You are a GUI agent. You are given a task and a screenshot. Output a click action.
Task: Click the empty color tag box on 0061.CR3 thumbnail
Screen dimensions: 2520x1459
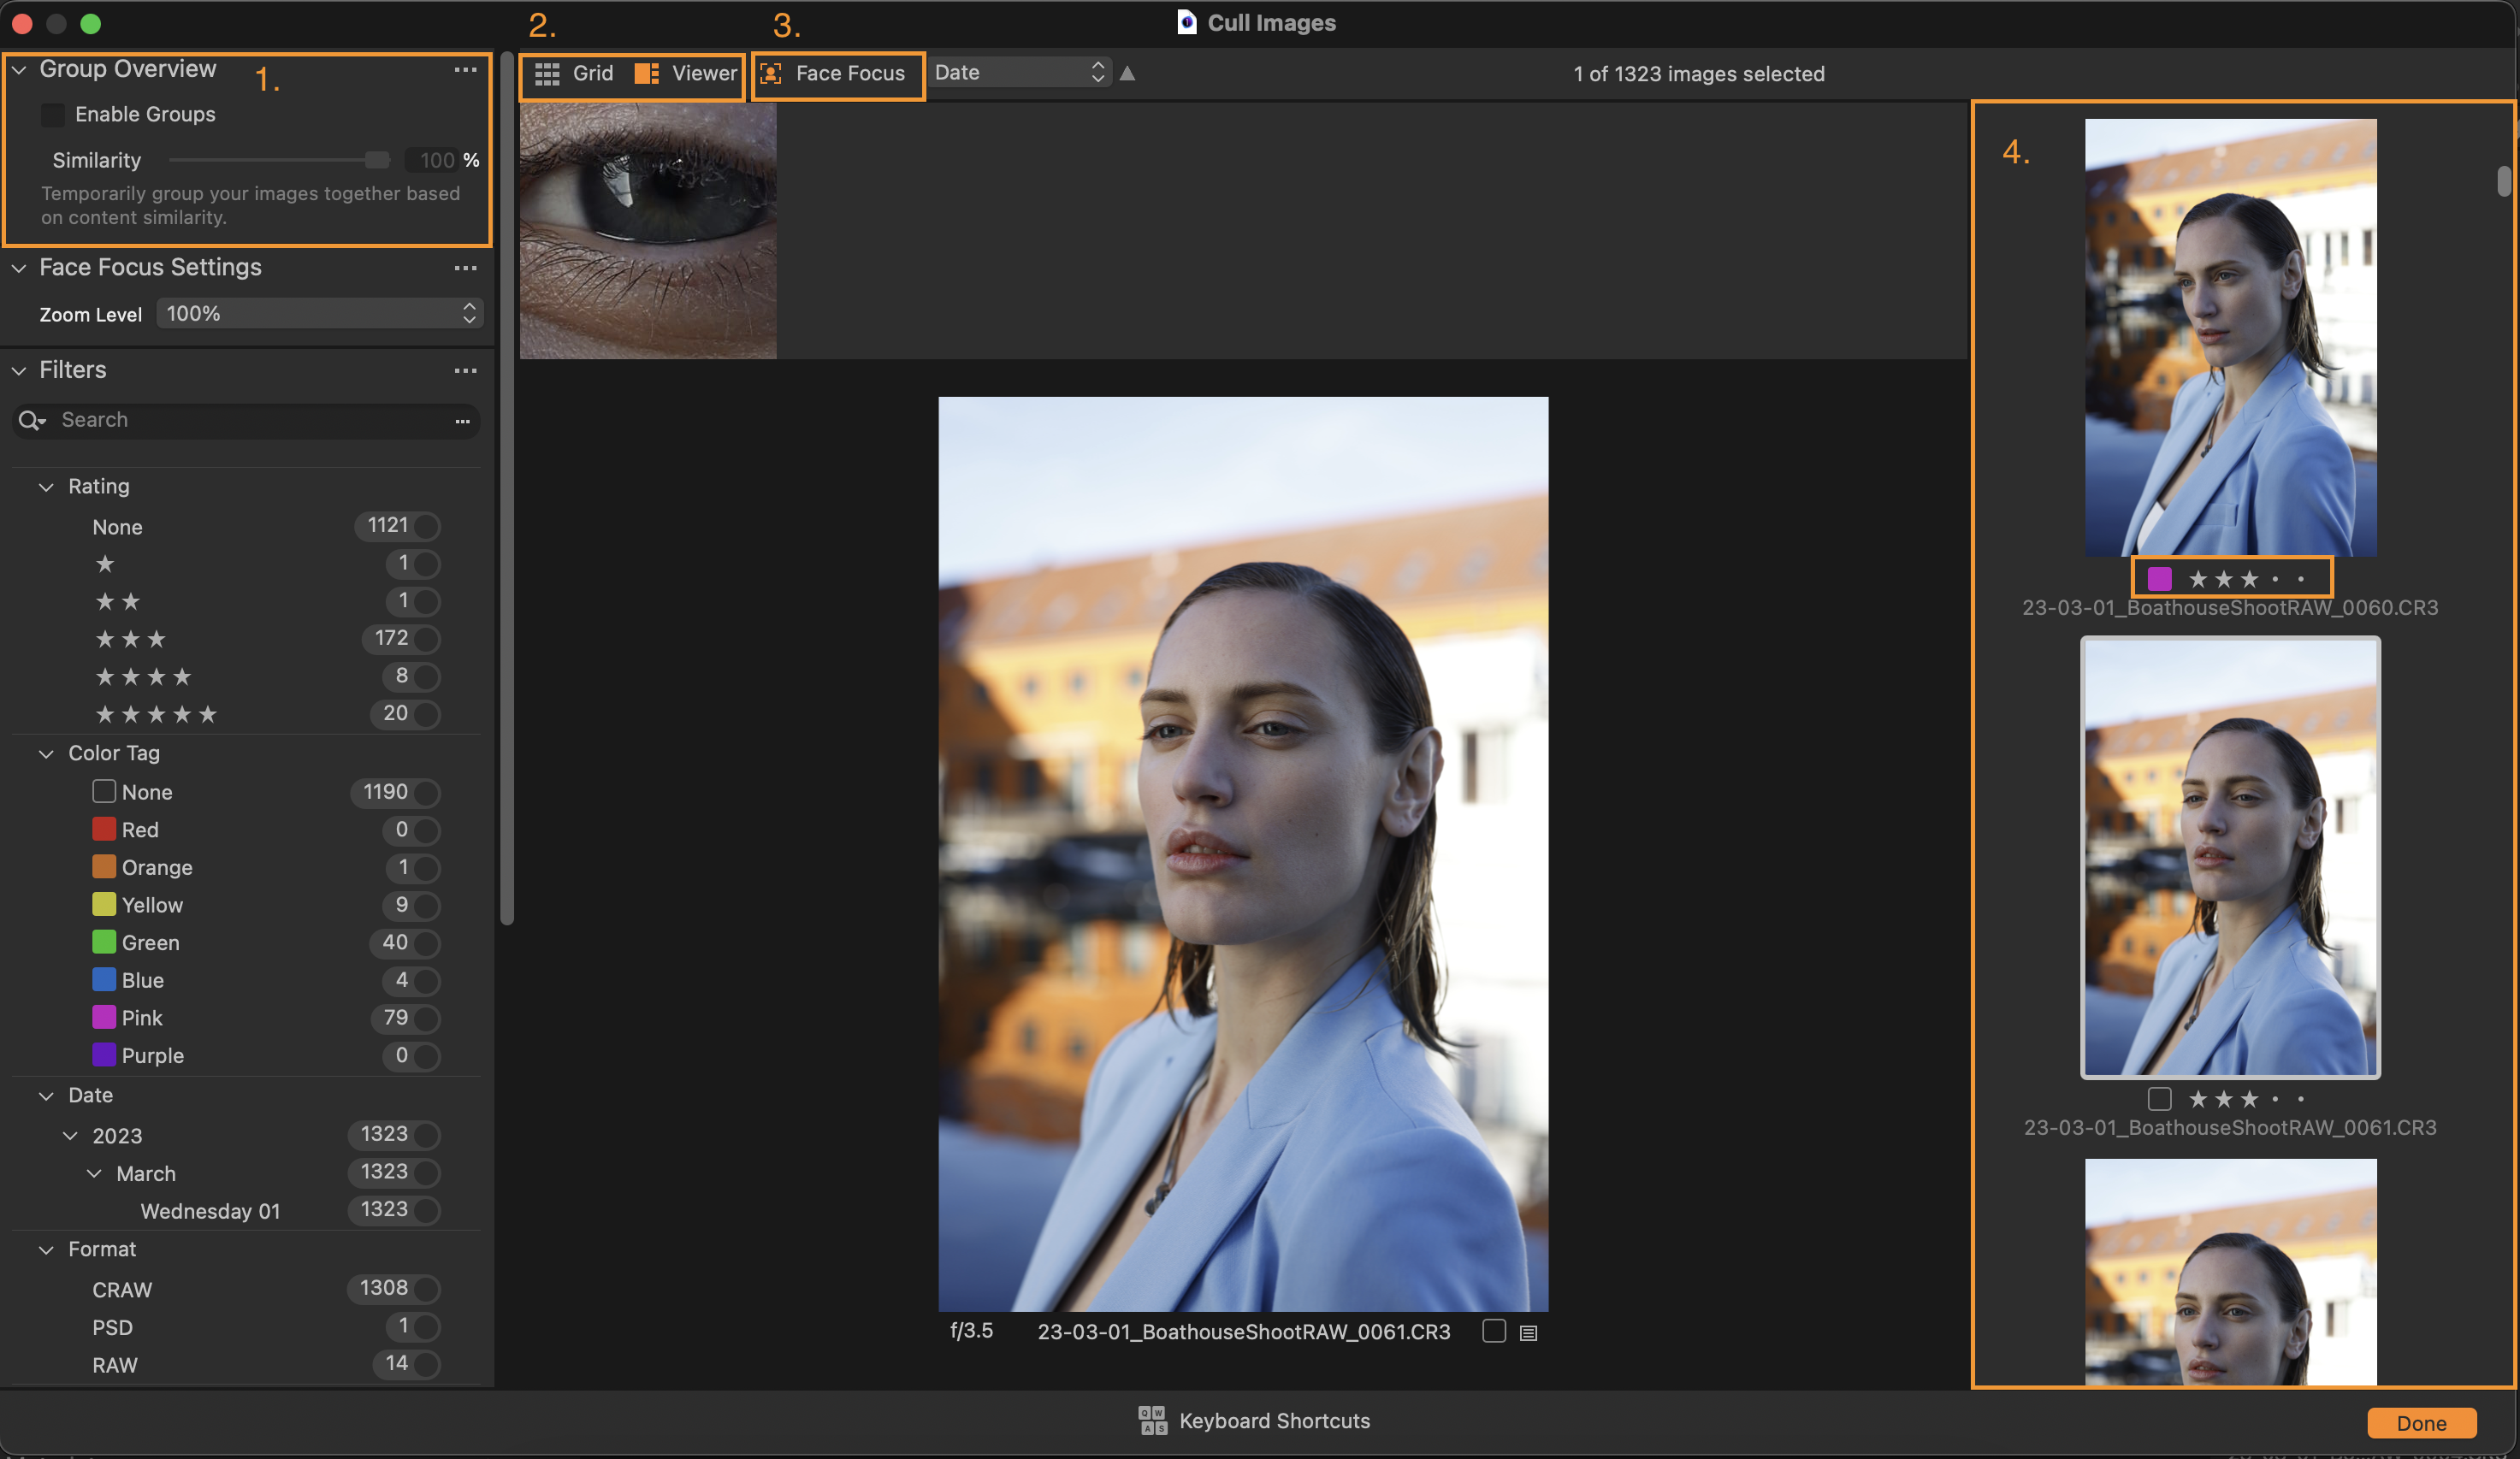(x=2160, y=1099)
